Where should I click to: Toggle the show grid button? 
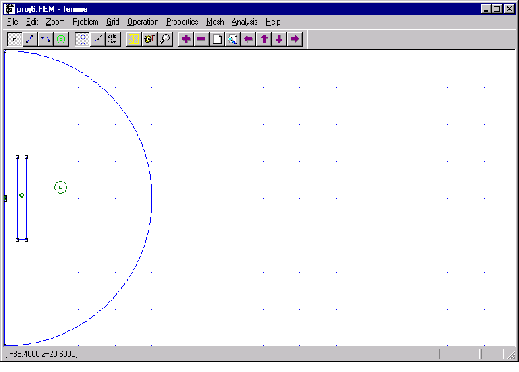[x=82, y=39]
